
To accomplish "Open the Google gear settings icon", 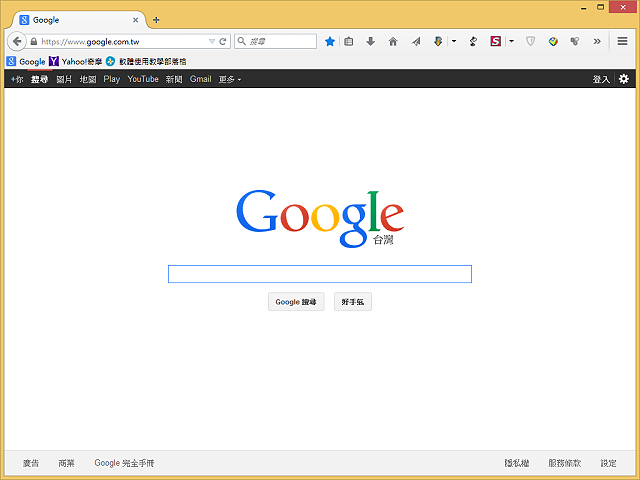I will (624, 79).
